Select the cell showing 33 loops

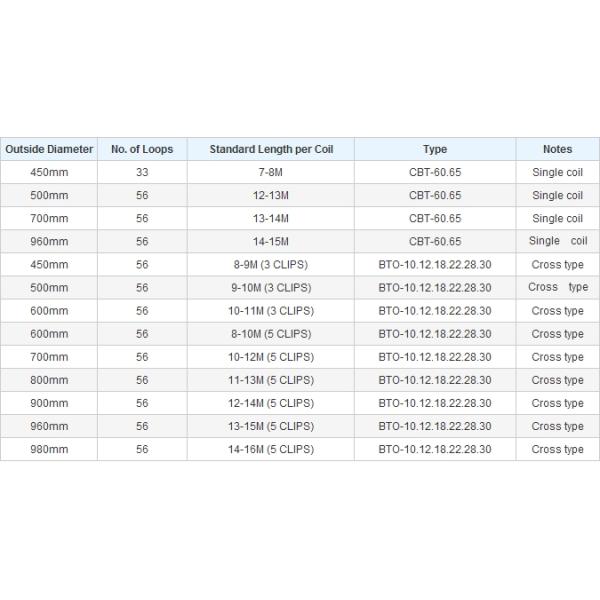click(142, 172)
